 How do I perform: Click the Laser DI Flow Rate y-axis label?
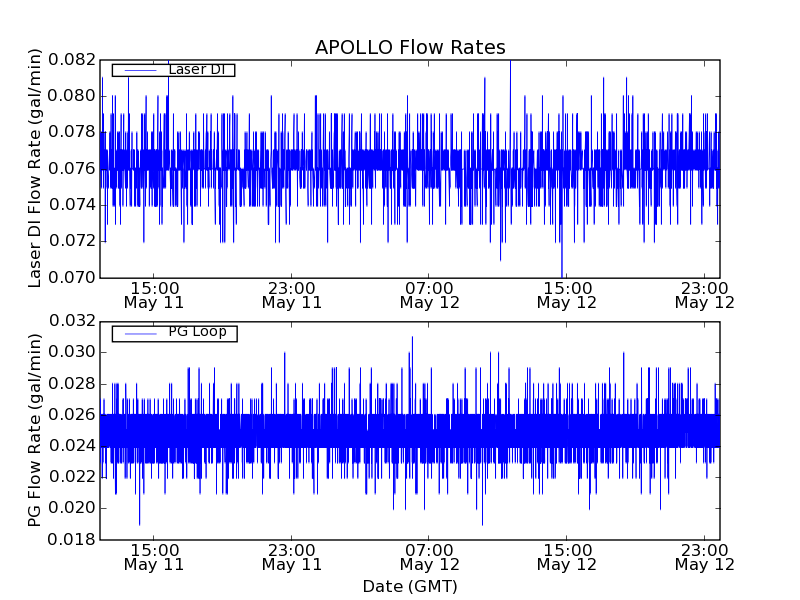[35, 168]
